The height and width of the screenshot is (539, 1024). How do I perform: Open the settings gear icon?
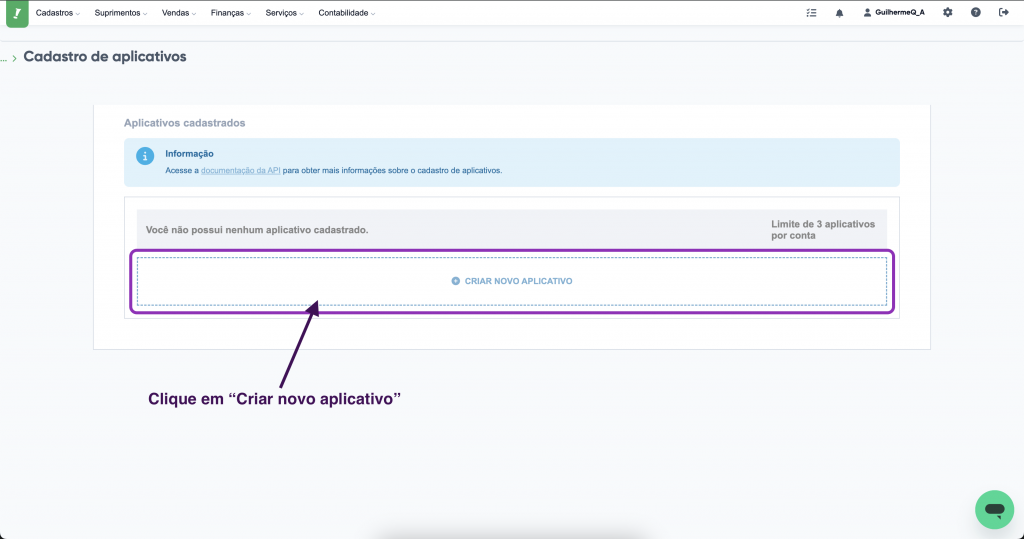[x=947, y=13]
